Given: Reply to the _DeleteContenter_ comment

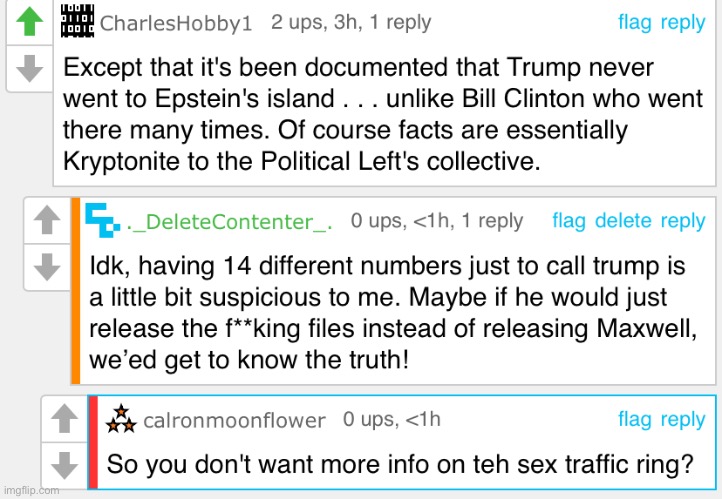Looking at the screenshot, I should 683,221.
